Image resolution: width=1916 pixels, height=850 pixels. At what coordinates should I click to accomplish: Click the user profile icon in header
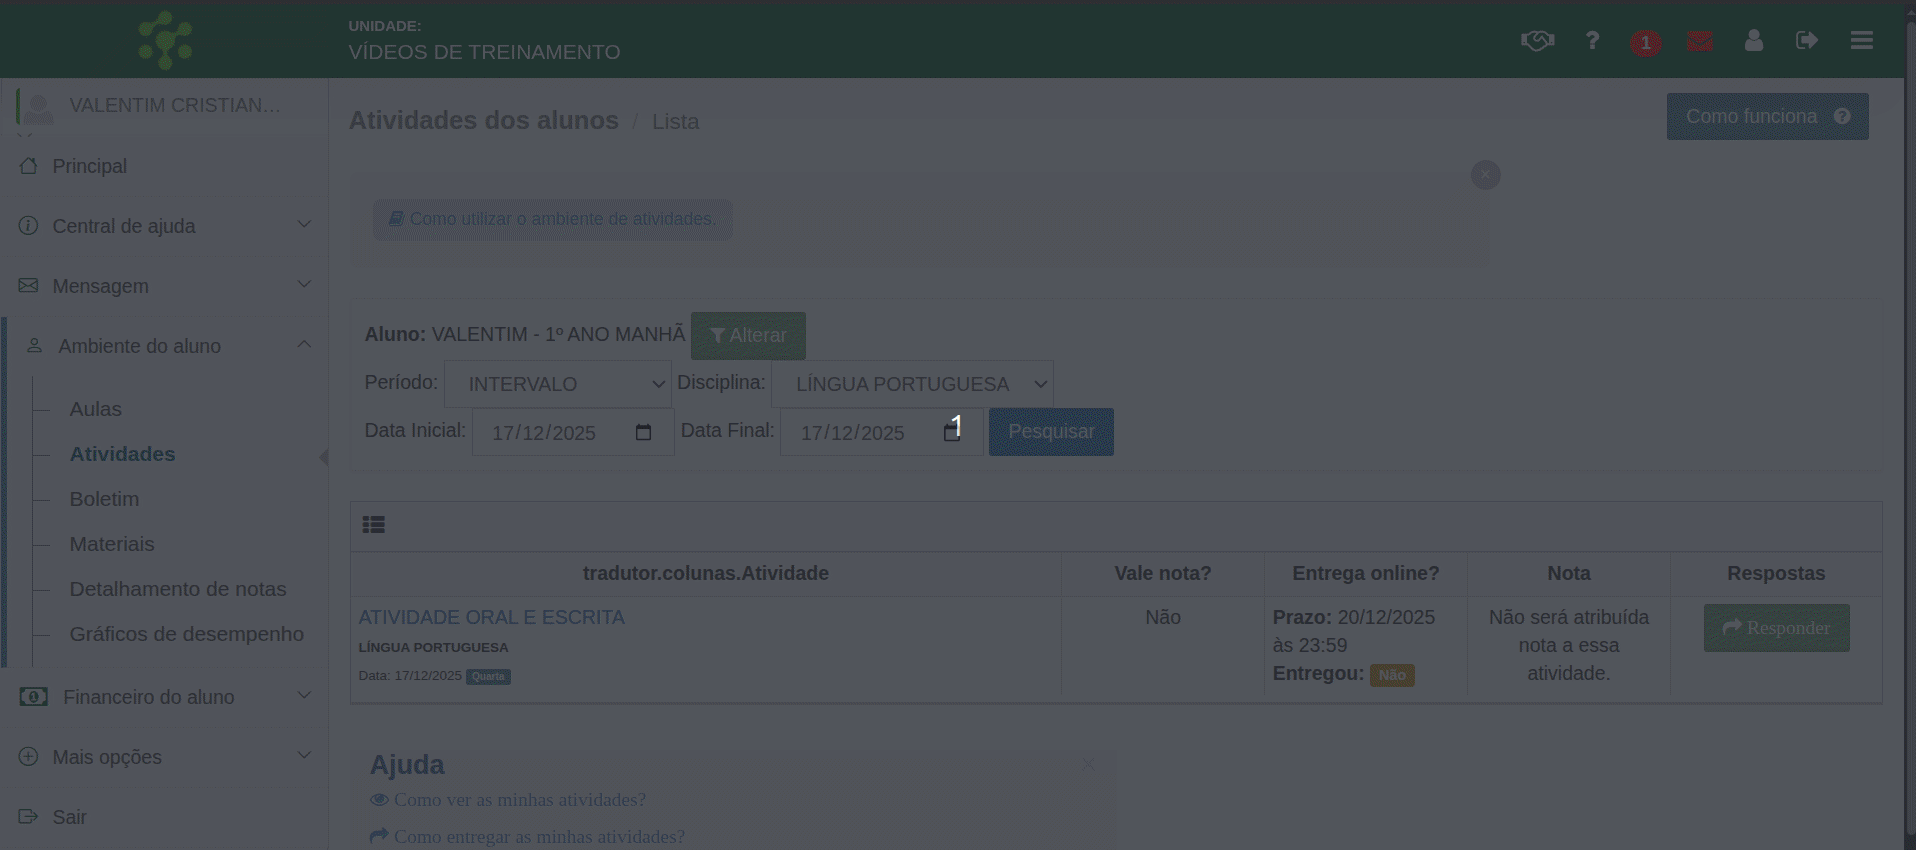coord(1753,41)
